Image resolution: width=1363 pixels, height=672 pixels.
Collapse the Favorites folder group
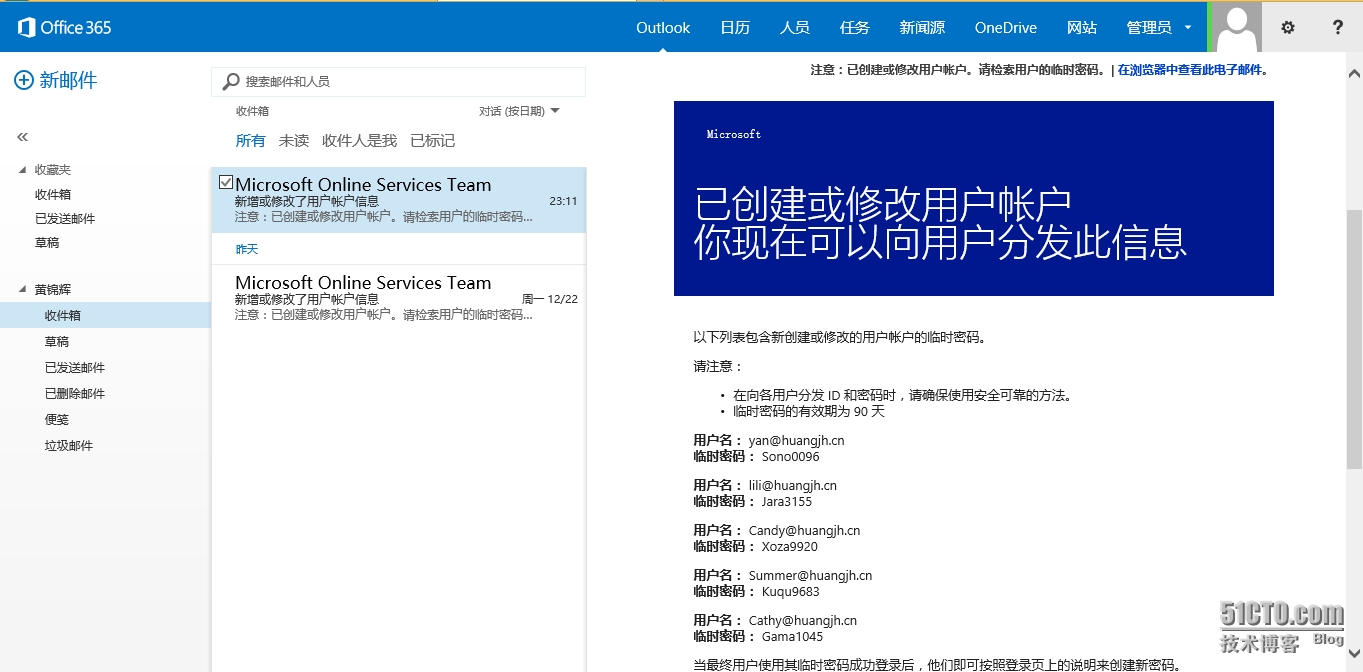point(23,170)
